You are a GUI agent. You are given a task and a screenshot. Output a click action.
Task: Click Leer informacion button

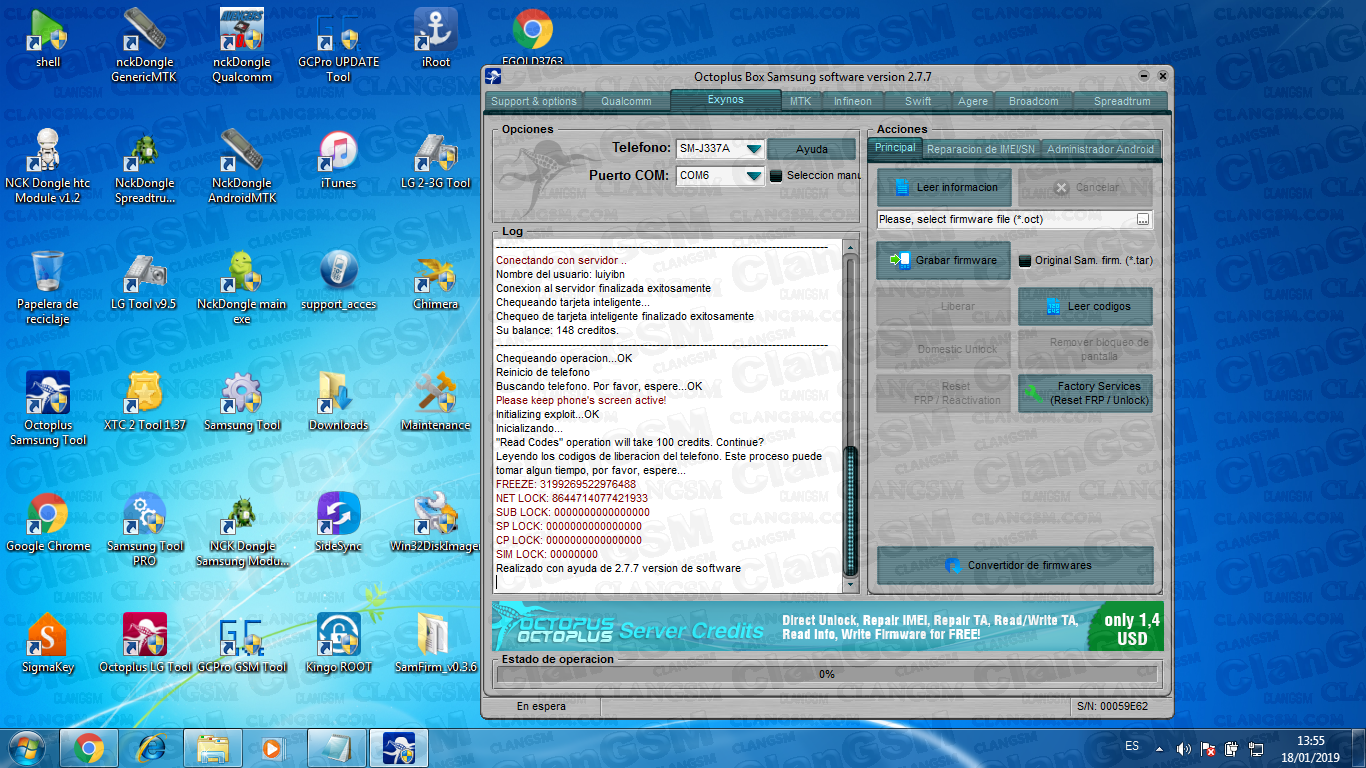click(x=944, y=187)
